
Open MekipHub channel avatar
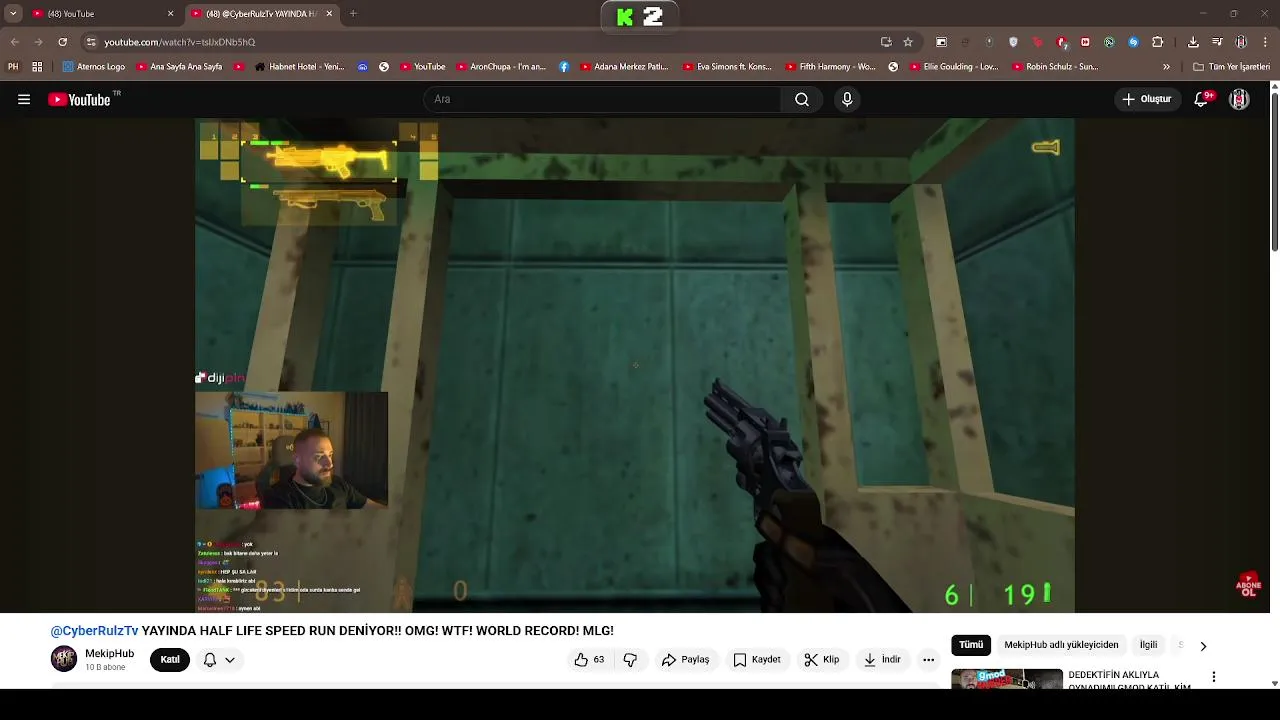pos(64,659)
